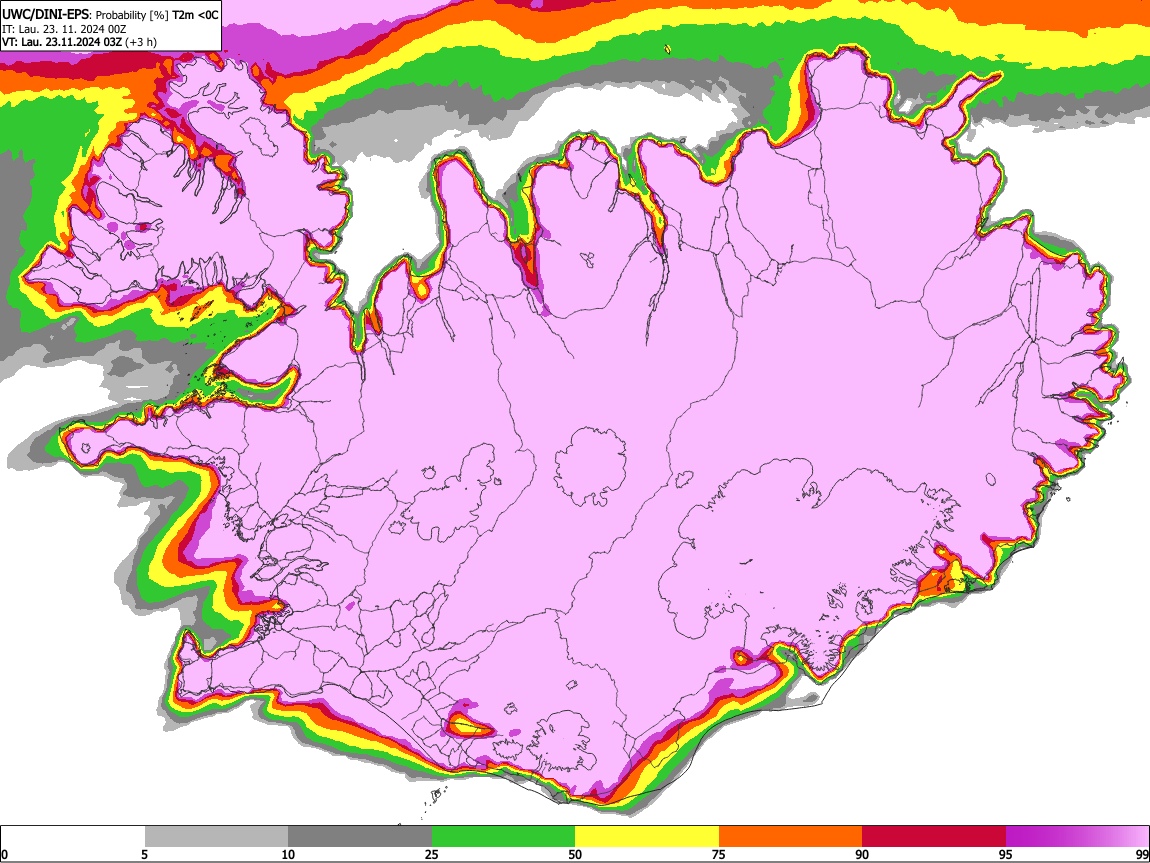Click the legend tick label '10'

288,854
